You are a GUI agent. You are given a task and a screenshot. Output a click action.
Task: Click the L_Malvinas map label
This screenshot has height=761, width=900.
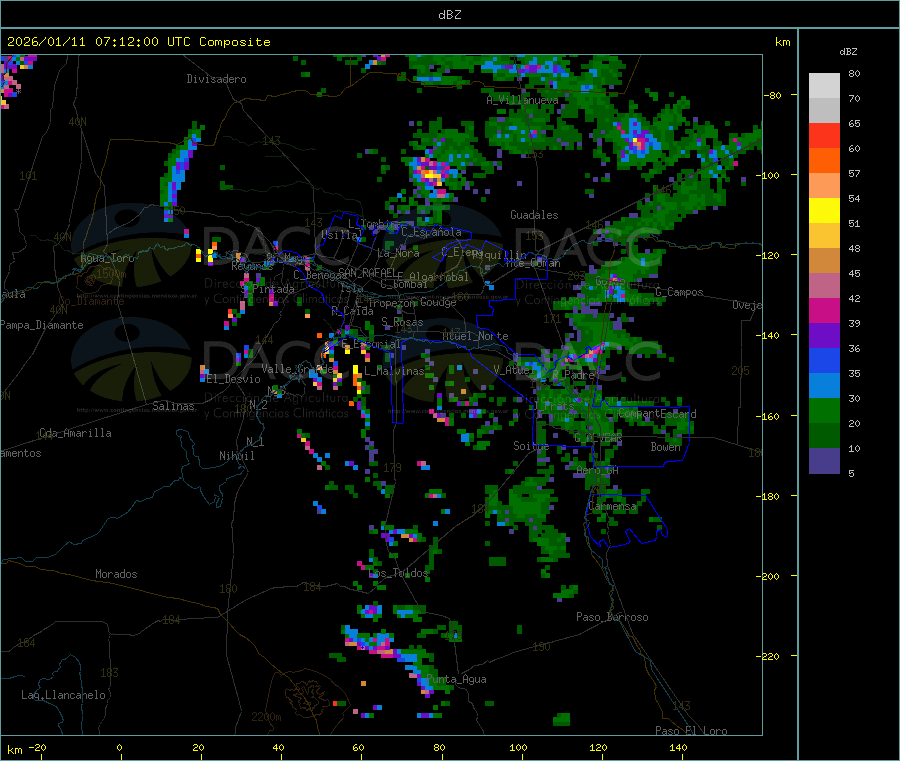point(394,371)
